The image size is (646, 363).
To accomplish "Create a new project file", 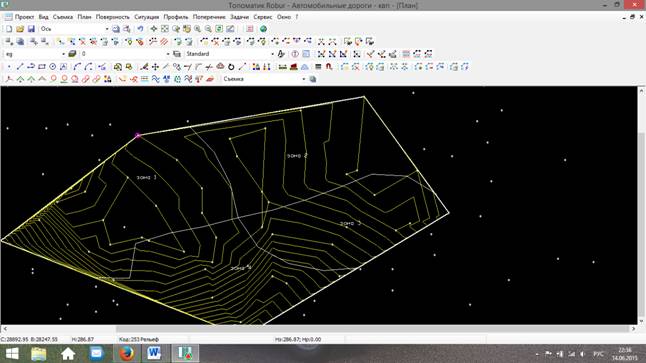I will click(9, 29).
